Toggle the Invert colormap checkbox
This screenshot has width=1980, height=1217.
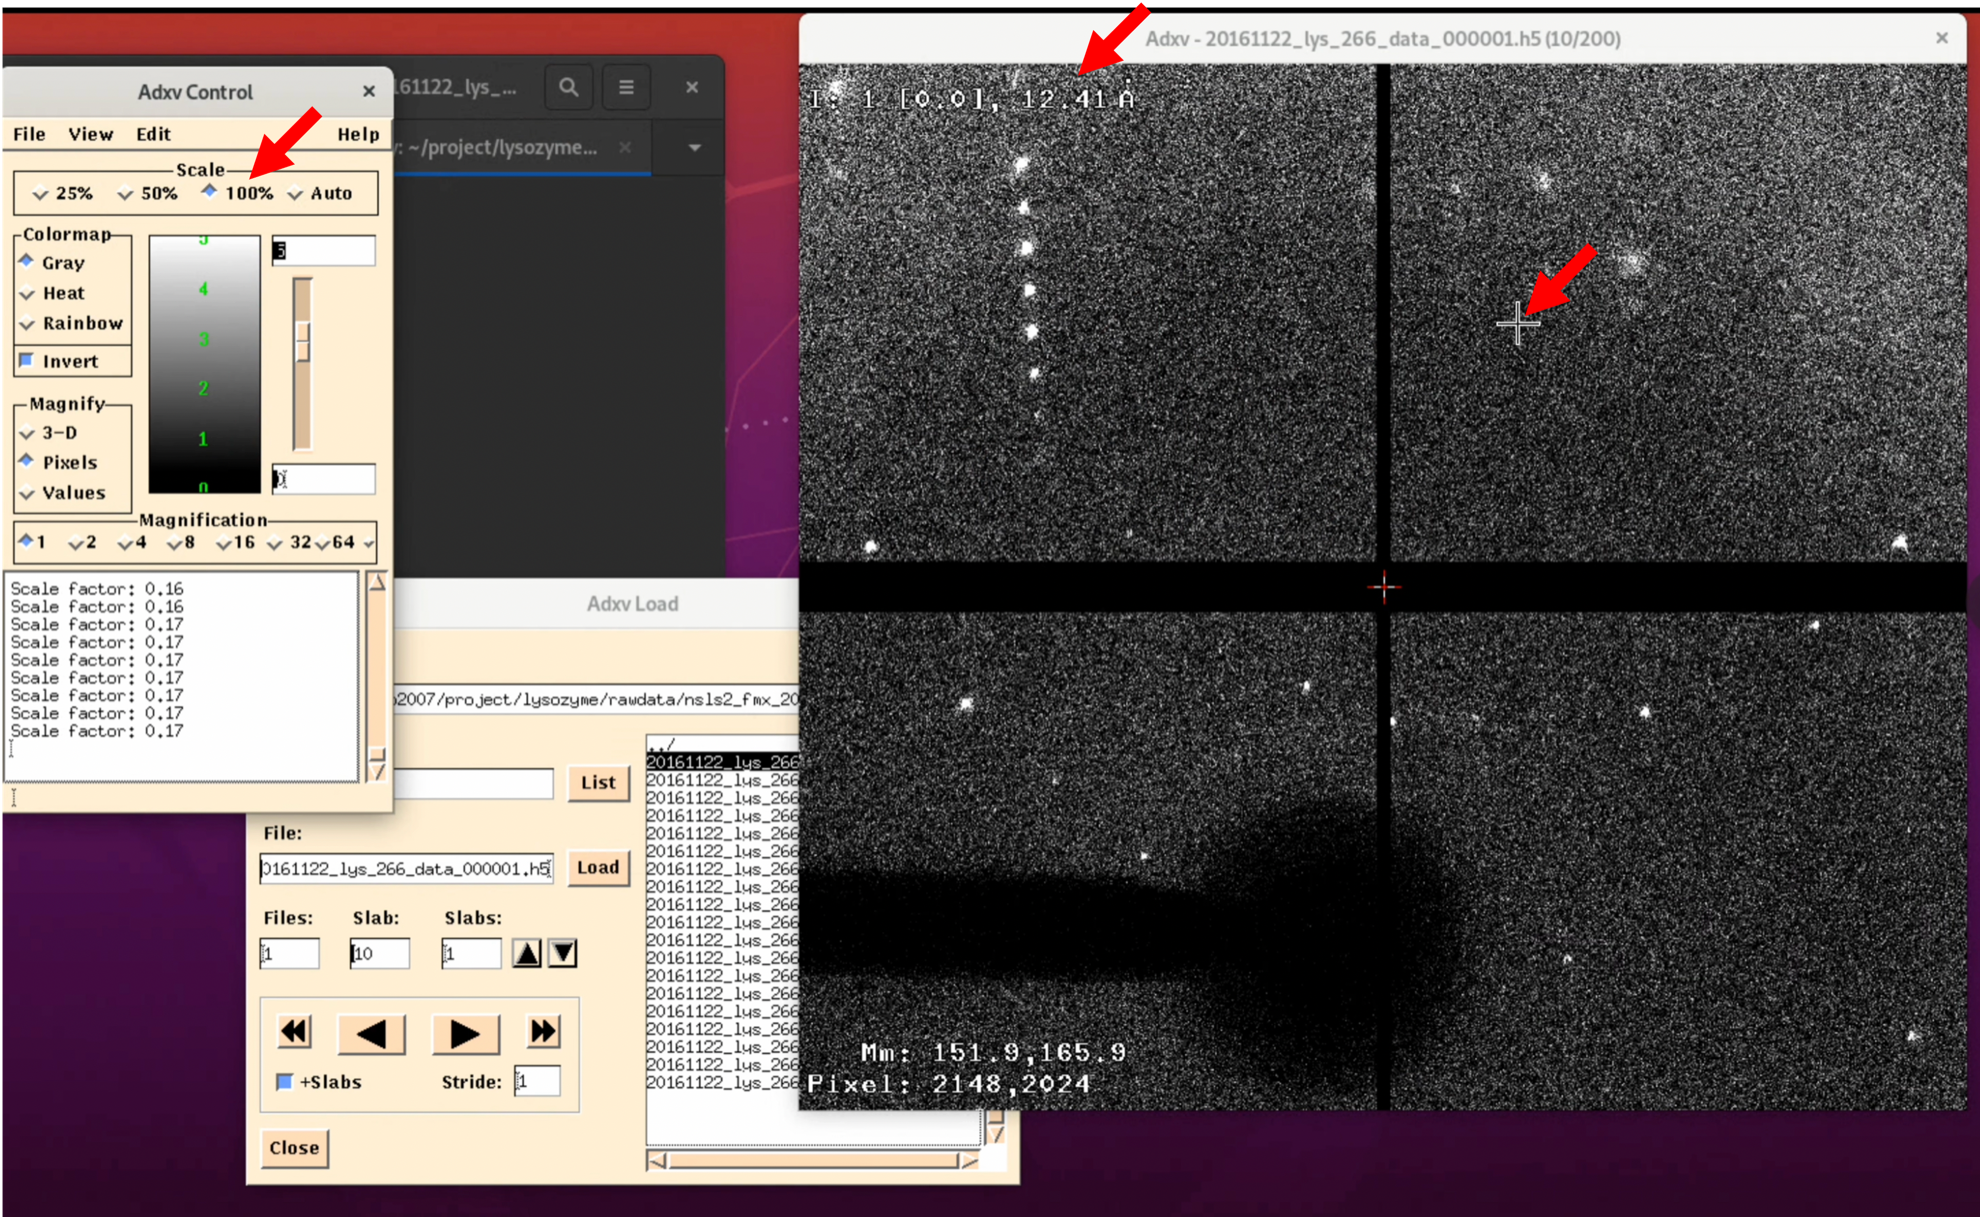point(28,361)
